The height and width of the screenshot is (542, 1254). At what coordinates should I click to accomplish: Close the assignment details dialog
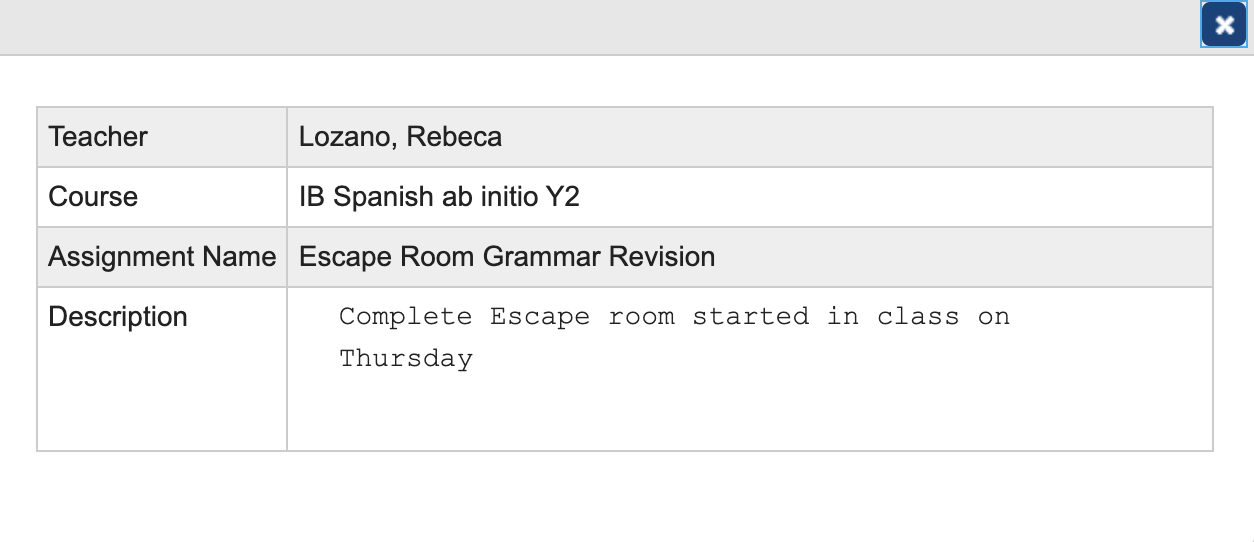pyautogui.click(x=1224, y=26)
